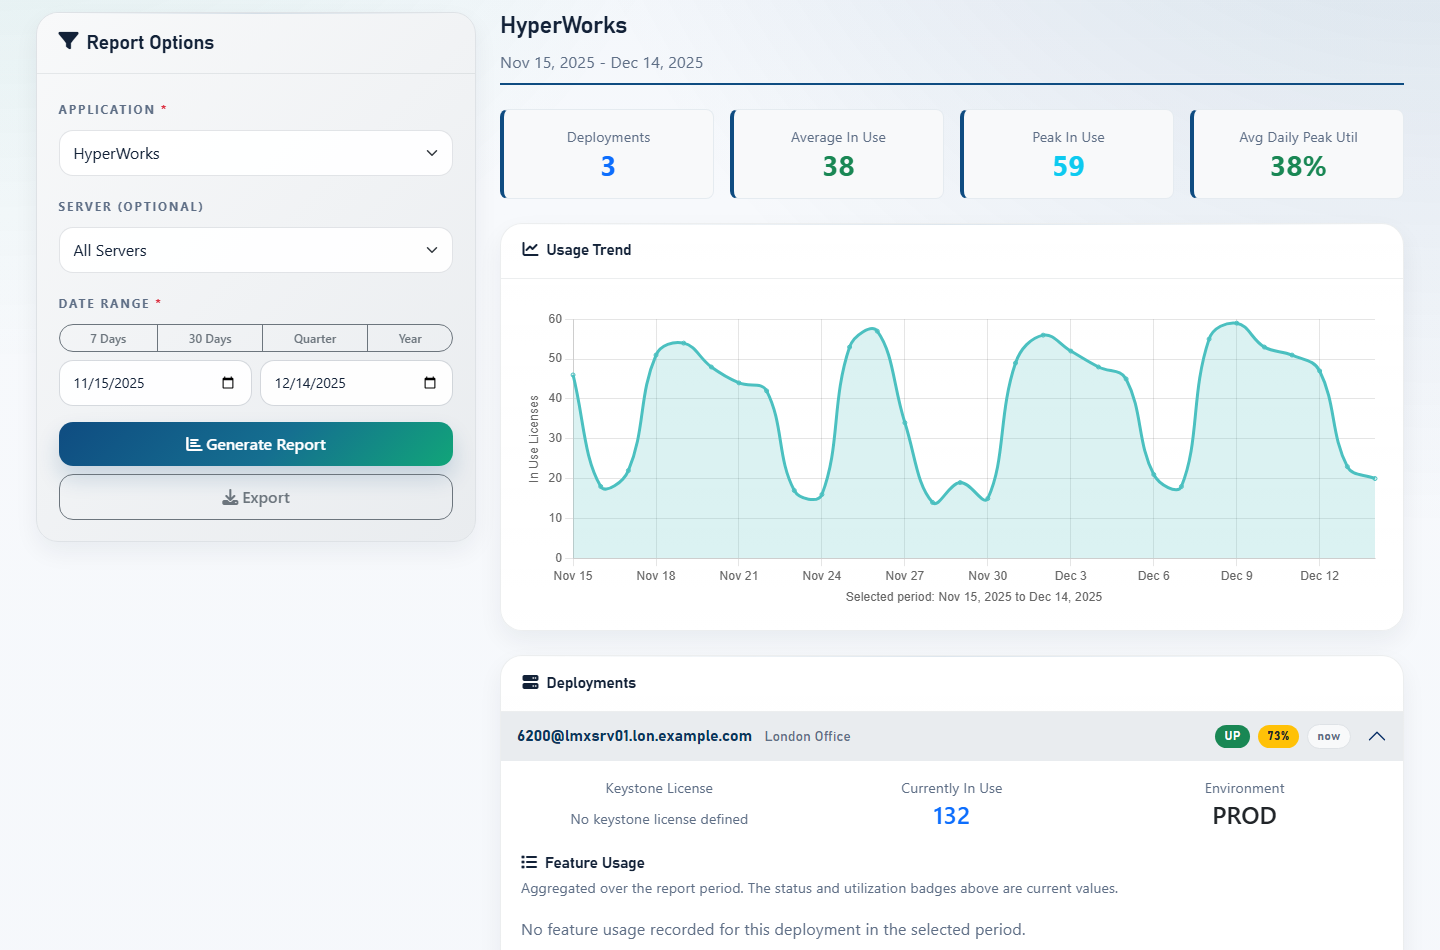
Task: Click the London Office label
Action: pyautogui.click(x=807, y=736)
